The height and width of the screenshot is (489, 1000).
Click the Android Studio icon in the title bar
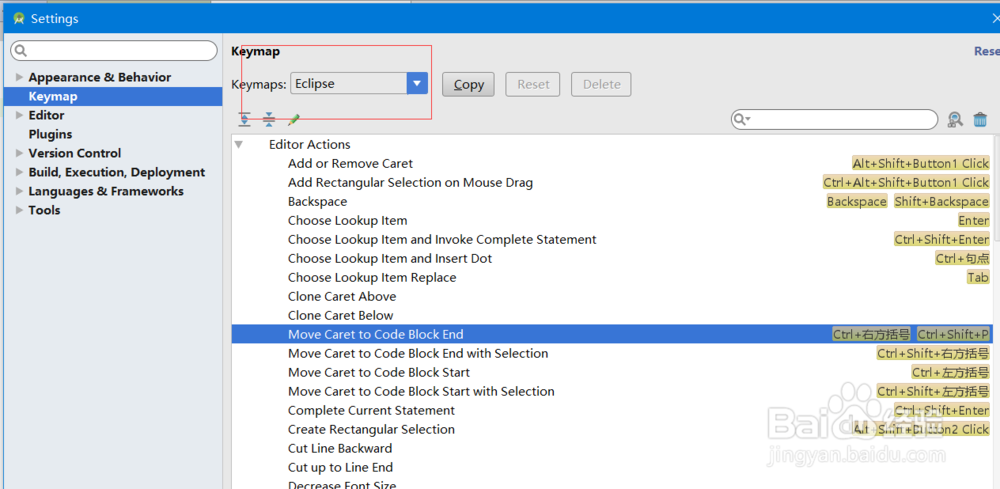[18, 18]
